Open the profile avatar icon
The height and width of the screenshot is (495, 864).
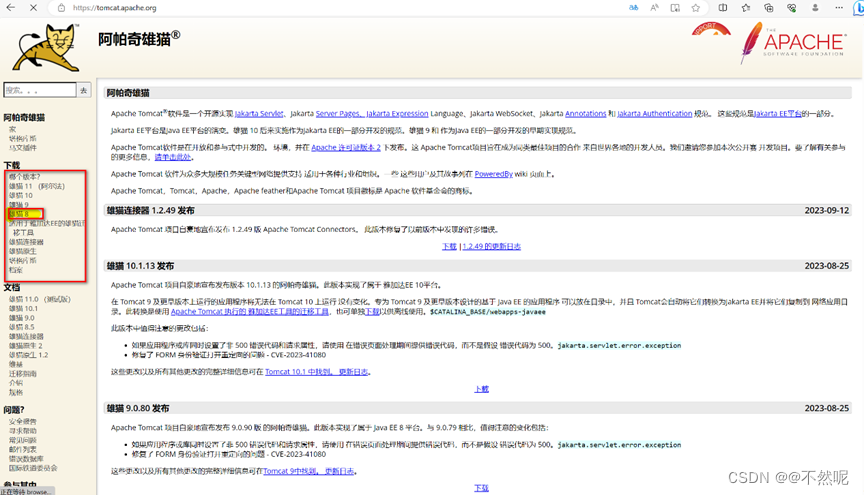coord(815,8)
